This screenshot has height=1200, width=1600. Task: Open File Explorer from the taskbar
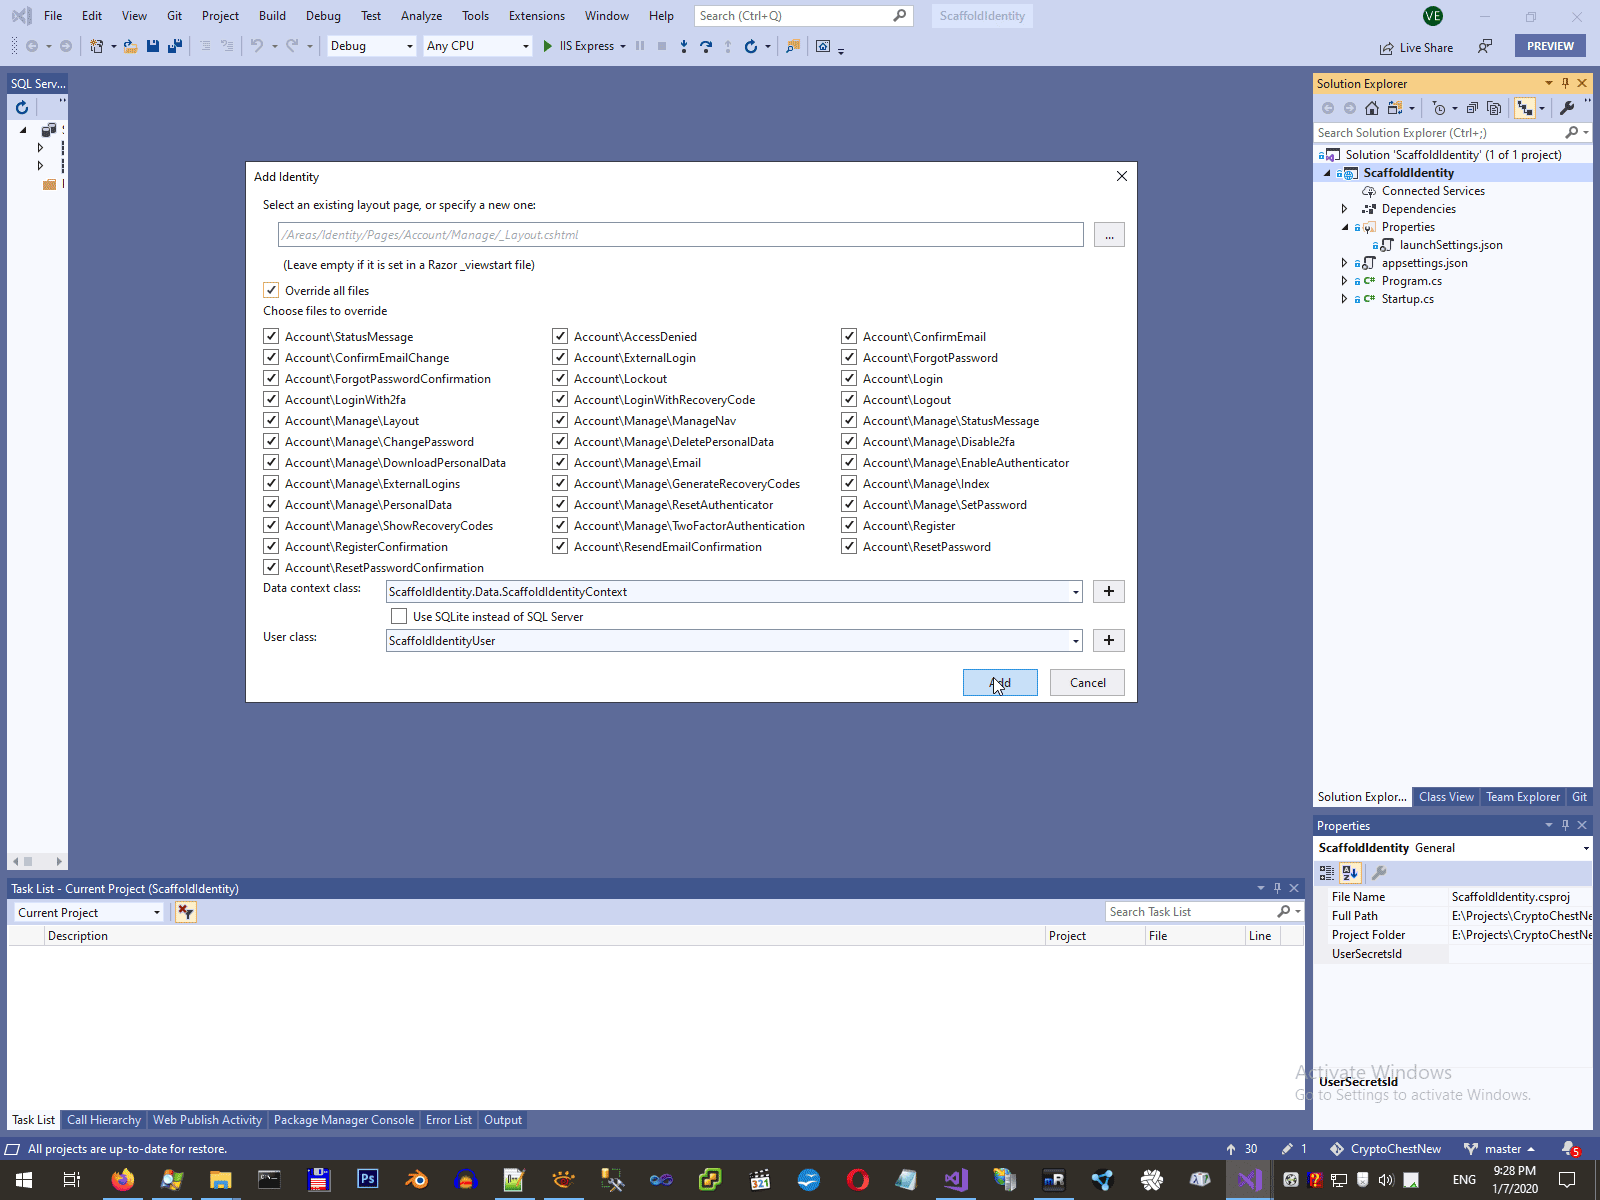[x=221, y=1180]
